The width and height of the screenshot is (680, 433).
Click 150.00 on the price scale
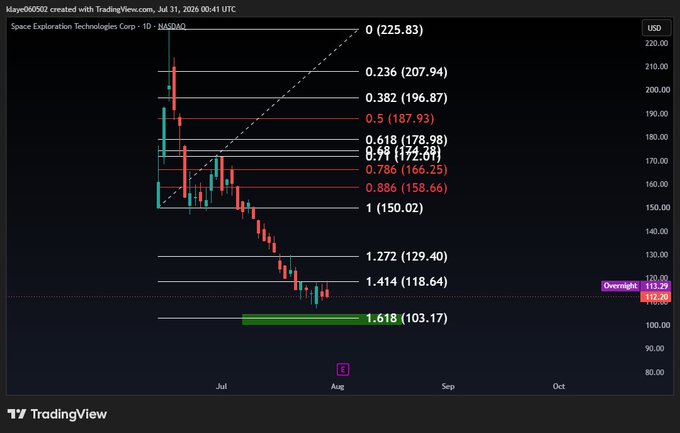pos(657,207)
